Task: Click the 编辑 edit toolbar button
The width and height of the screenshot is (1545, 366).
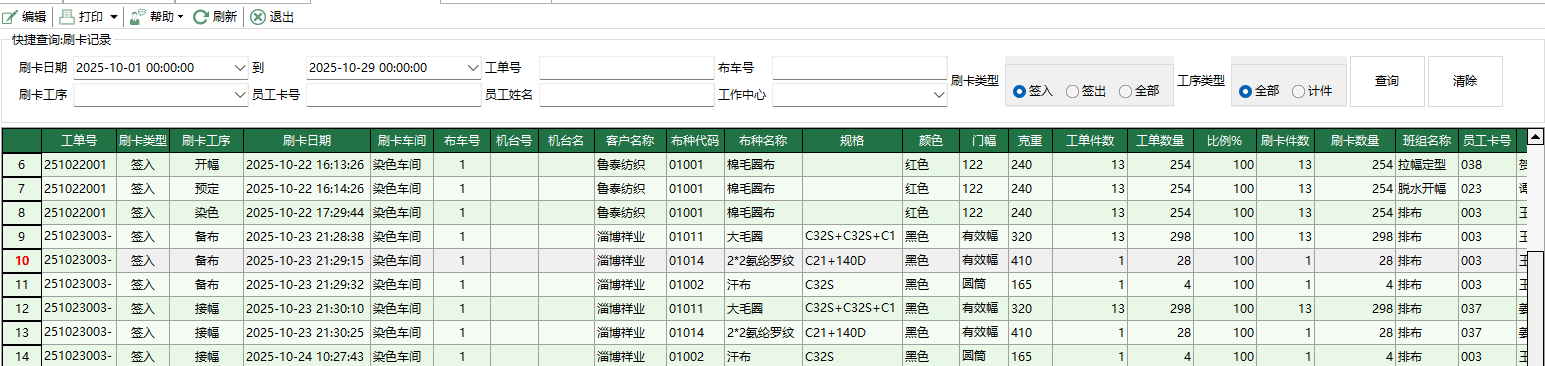Action: pyautogui.click(x=25, y=16)
